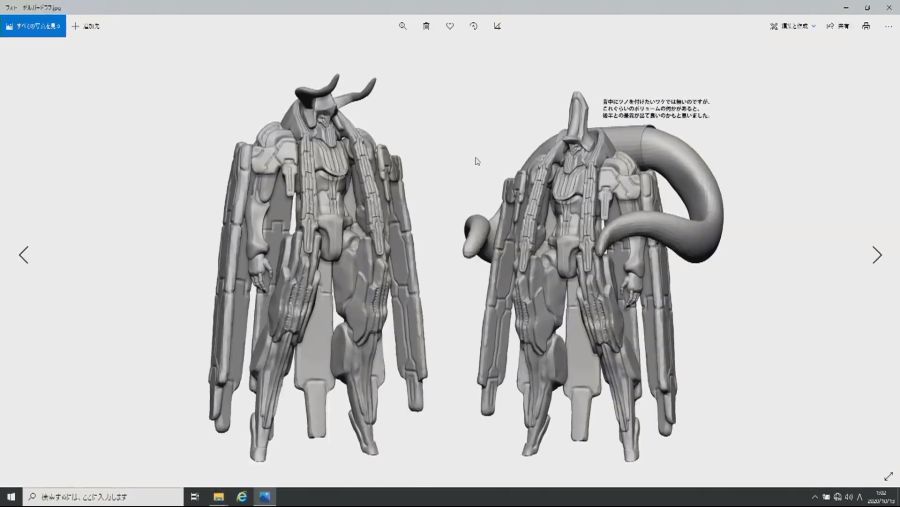Delete the photo with the trash icon
Image resolution: width=900 pixels, height=507 pixels.
click(426, 26)
